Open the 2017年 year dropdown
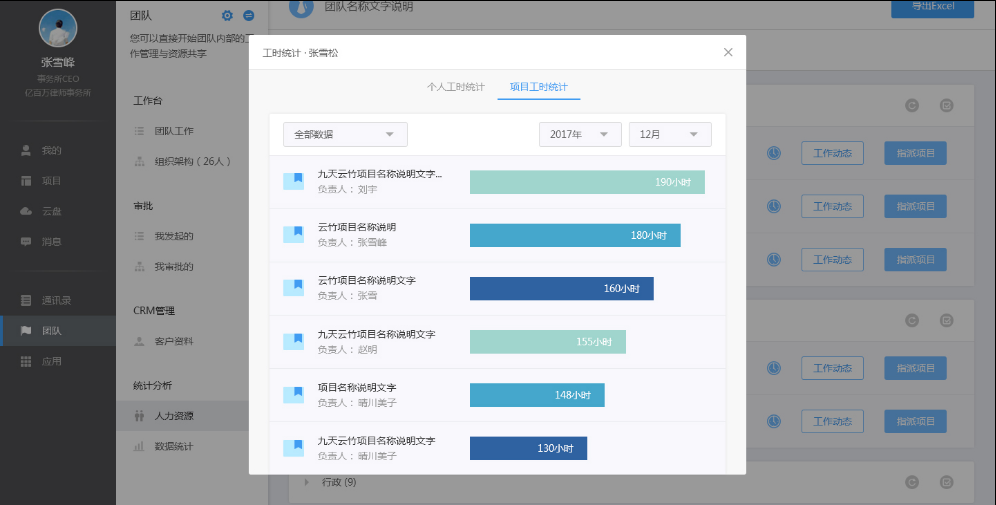The width and height of the screenshot is (996, 505). tap(579, 134)
